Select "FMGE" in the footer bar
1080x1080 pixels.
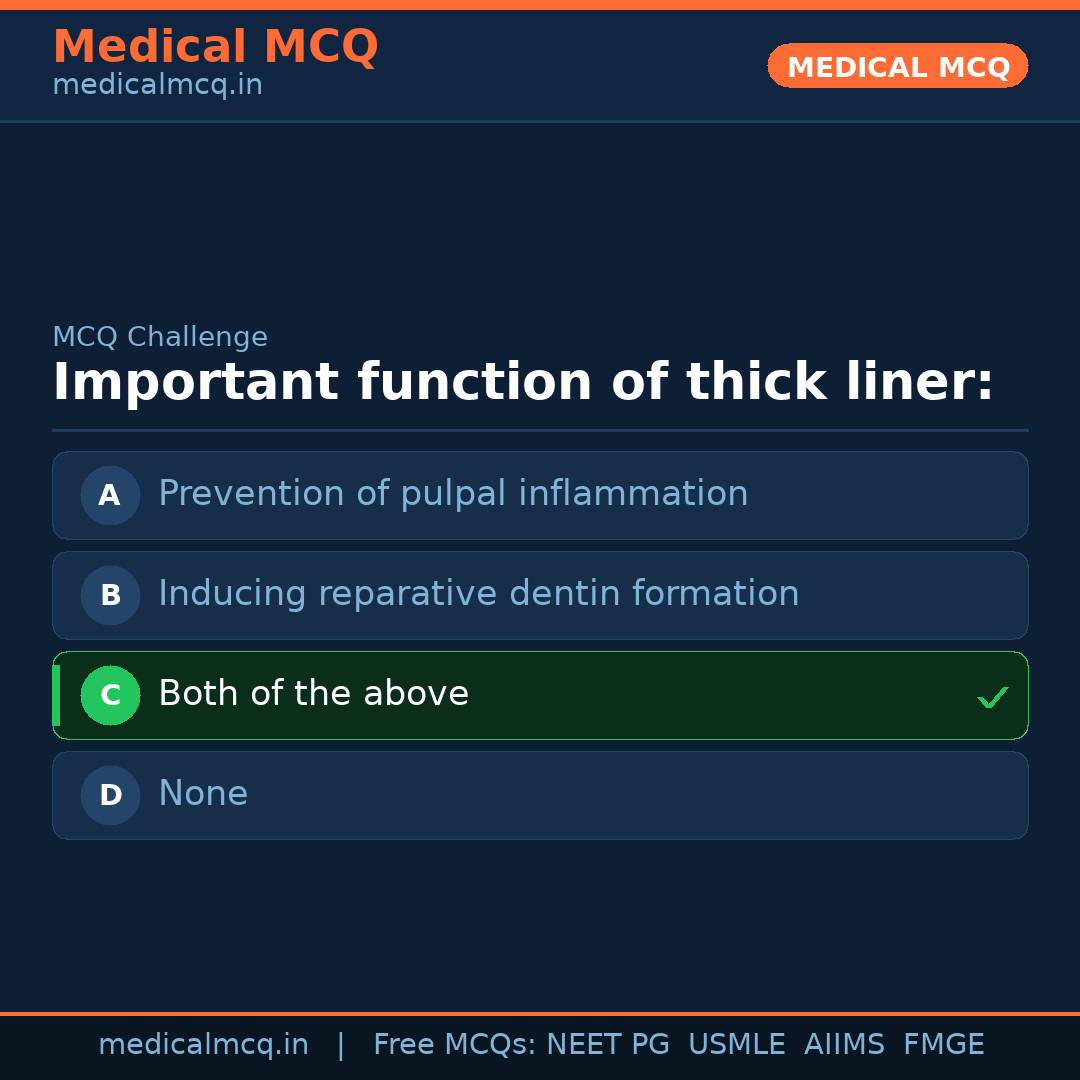pos(943,1045)
